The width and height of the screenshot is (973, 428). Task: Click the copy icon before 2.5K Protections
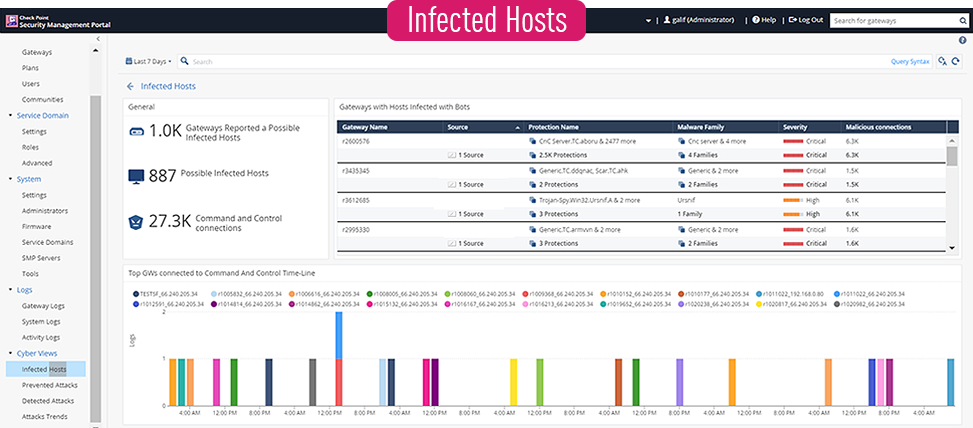click(x=532, y=155)
